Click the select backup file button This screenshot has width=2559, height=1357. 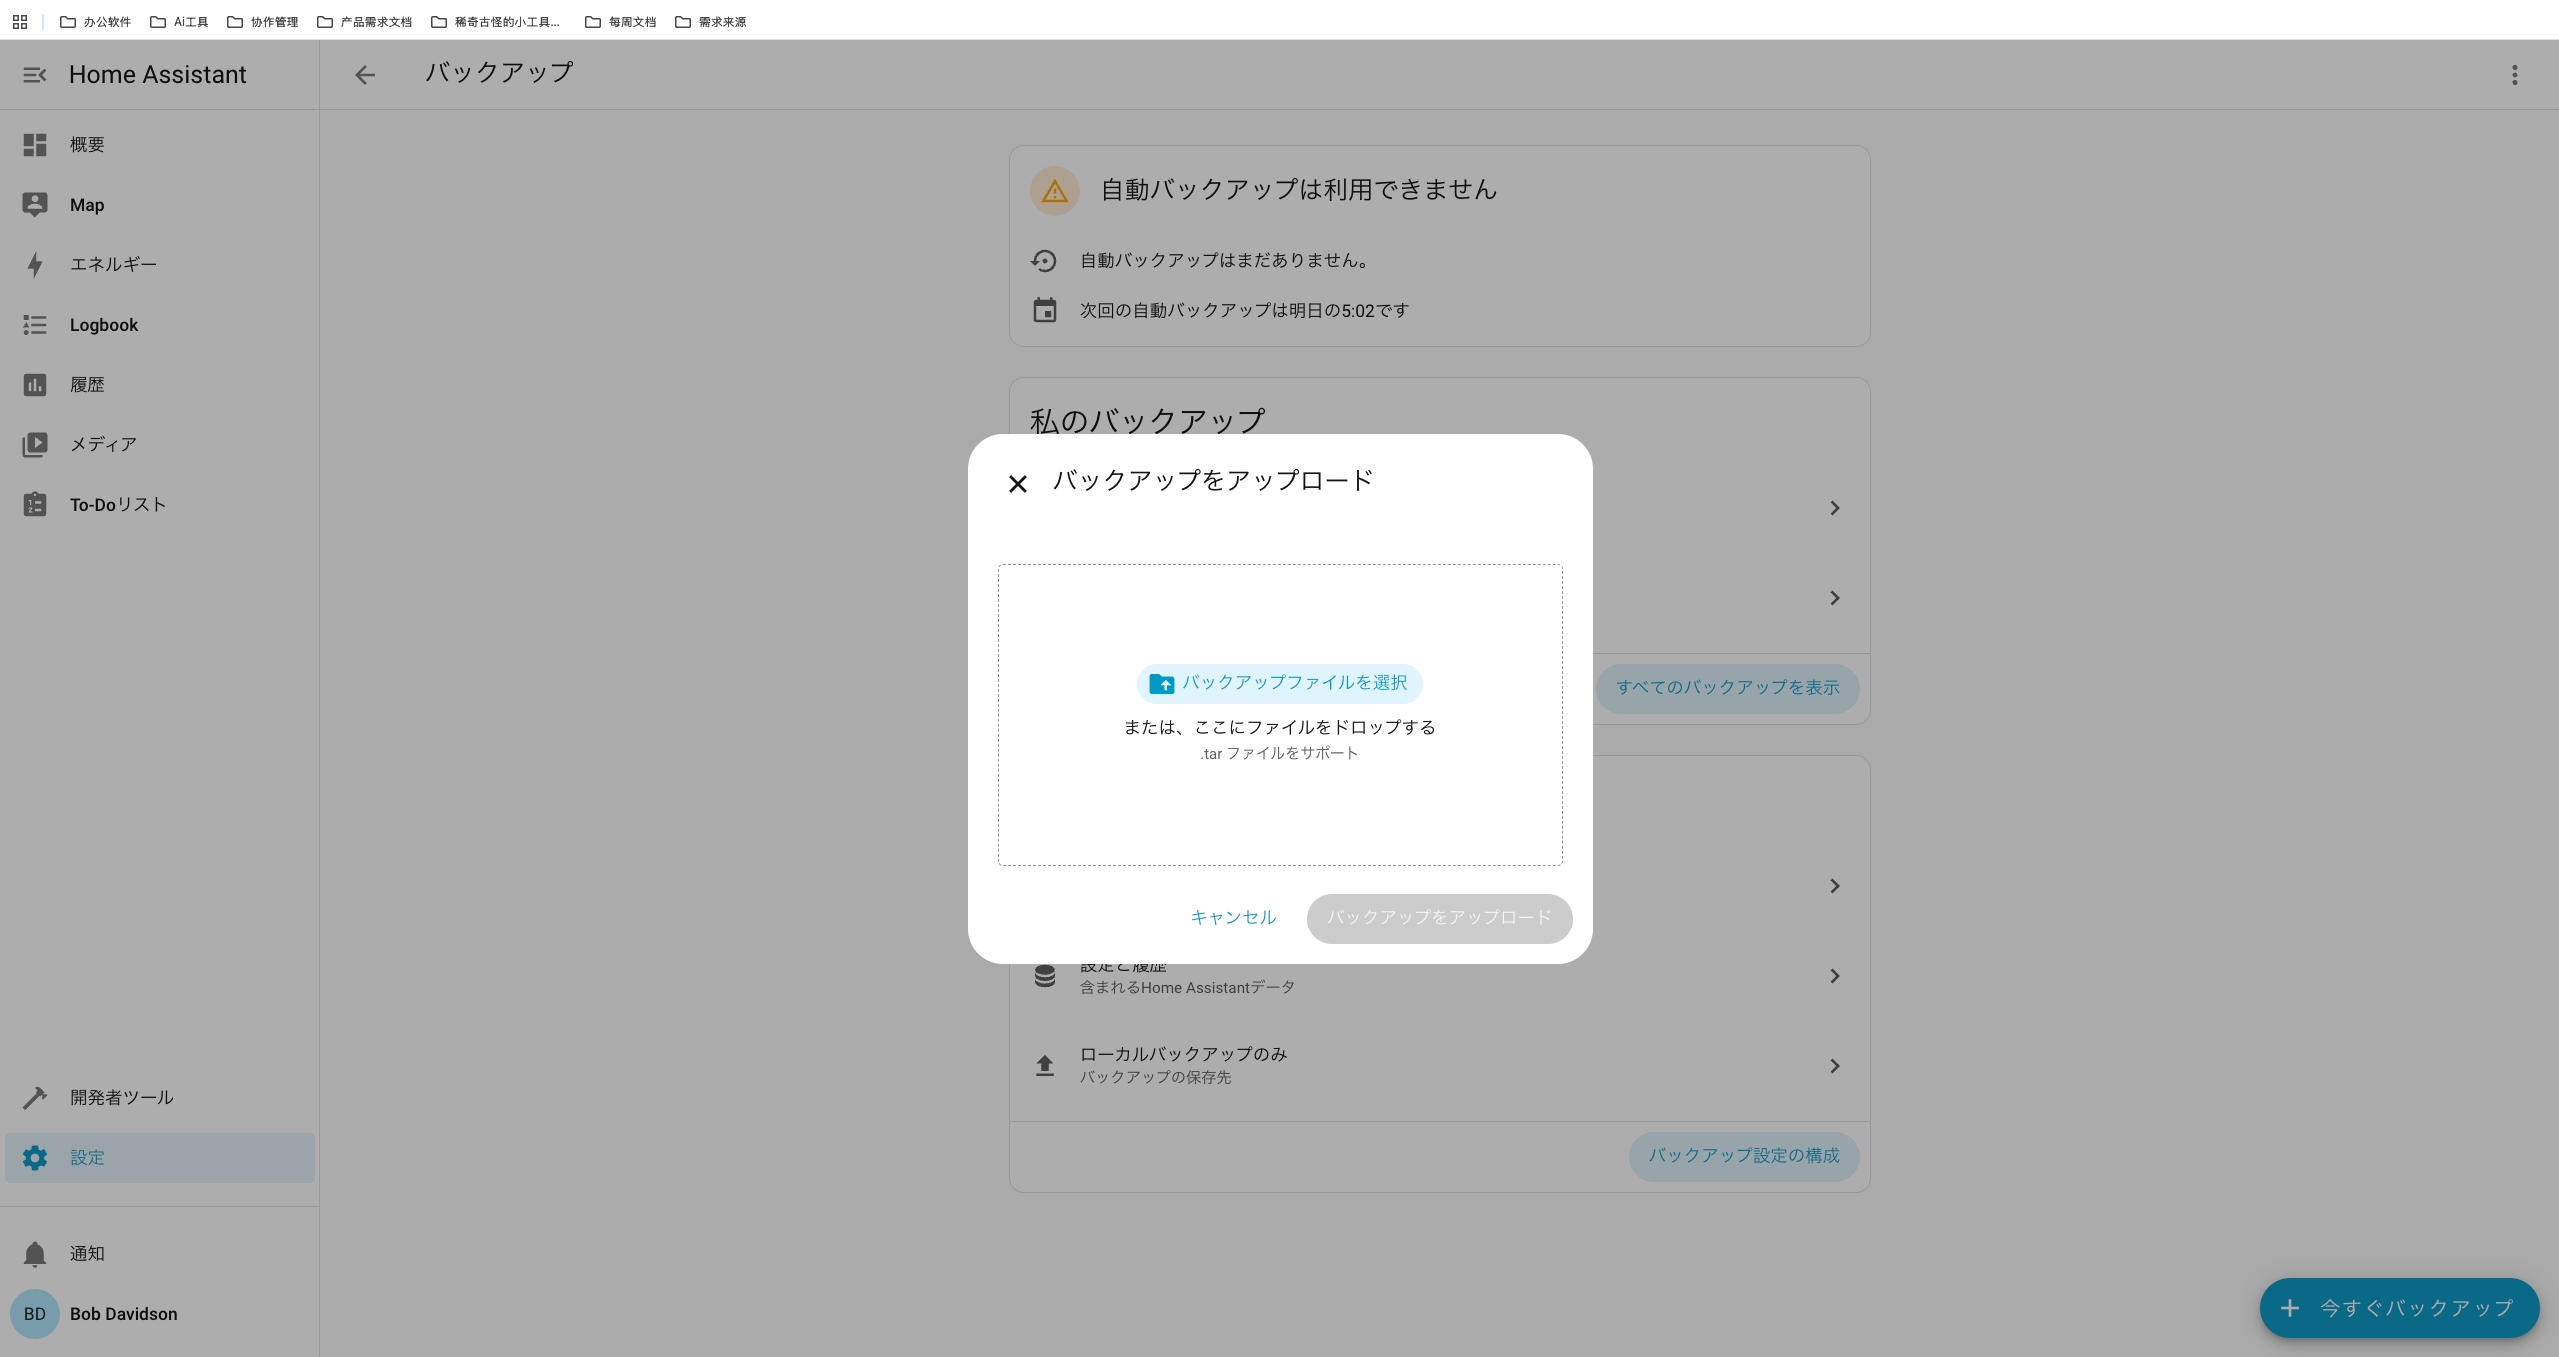click(x=1279, y=683)
